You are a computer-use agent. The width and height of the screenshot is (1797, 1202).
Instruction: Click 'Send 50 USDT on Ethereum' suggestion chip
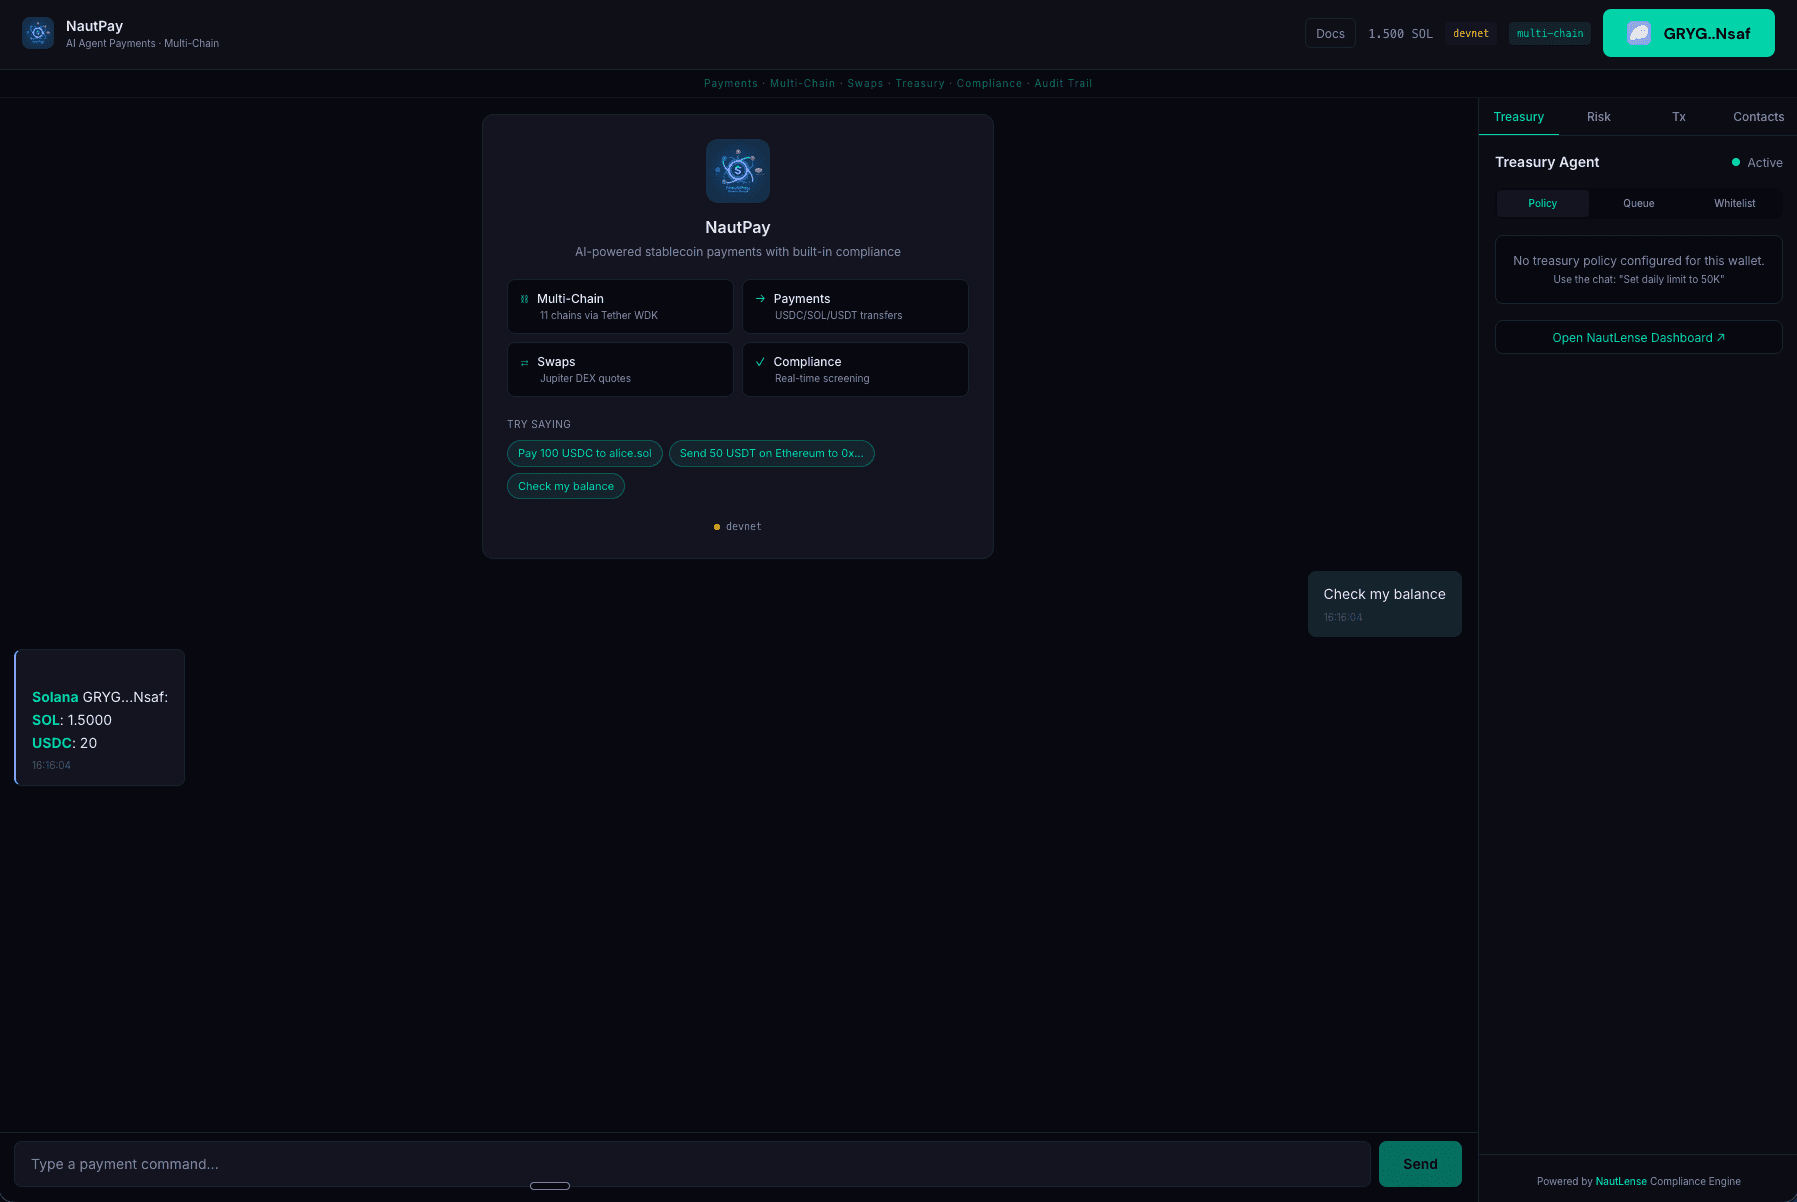click(772, 453)
